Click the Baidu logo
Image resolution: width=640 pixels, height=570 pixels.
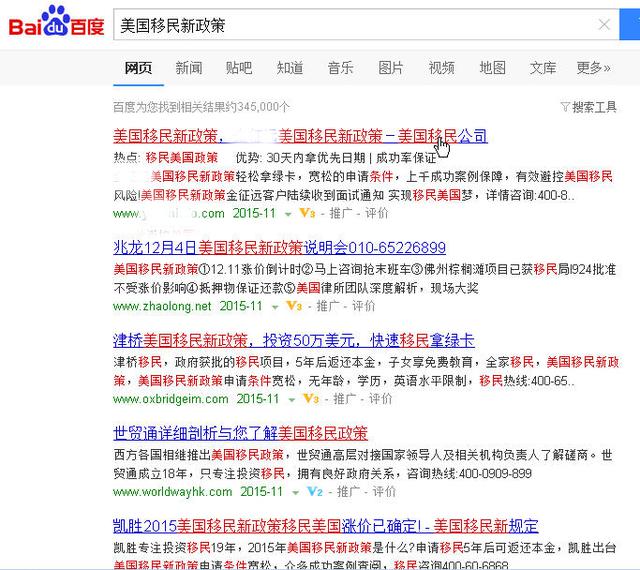(x=56, y=21)
